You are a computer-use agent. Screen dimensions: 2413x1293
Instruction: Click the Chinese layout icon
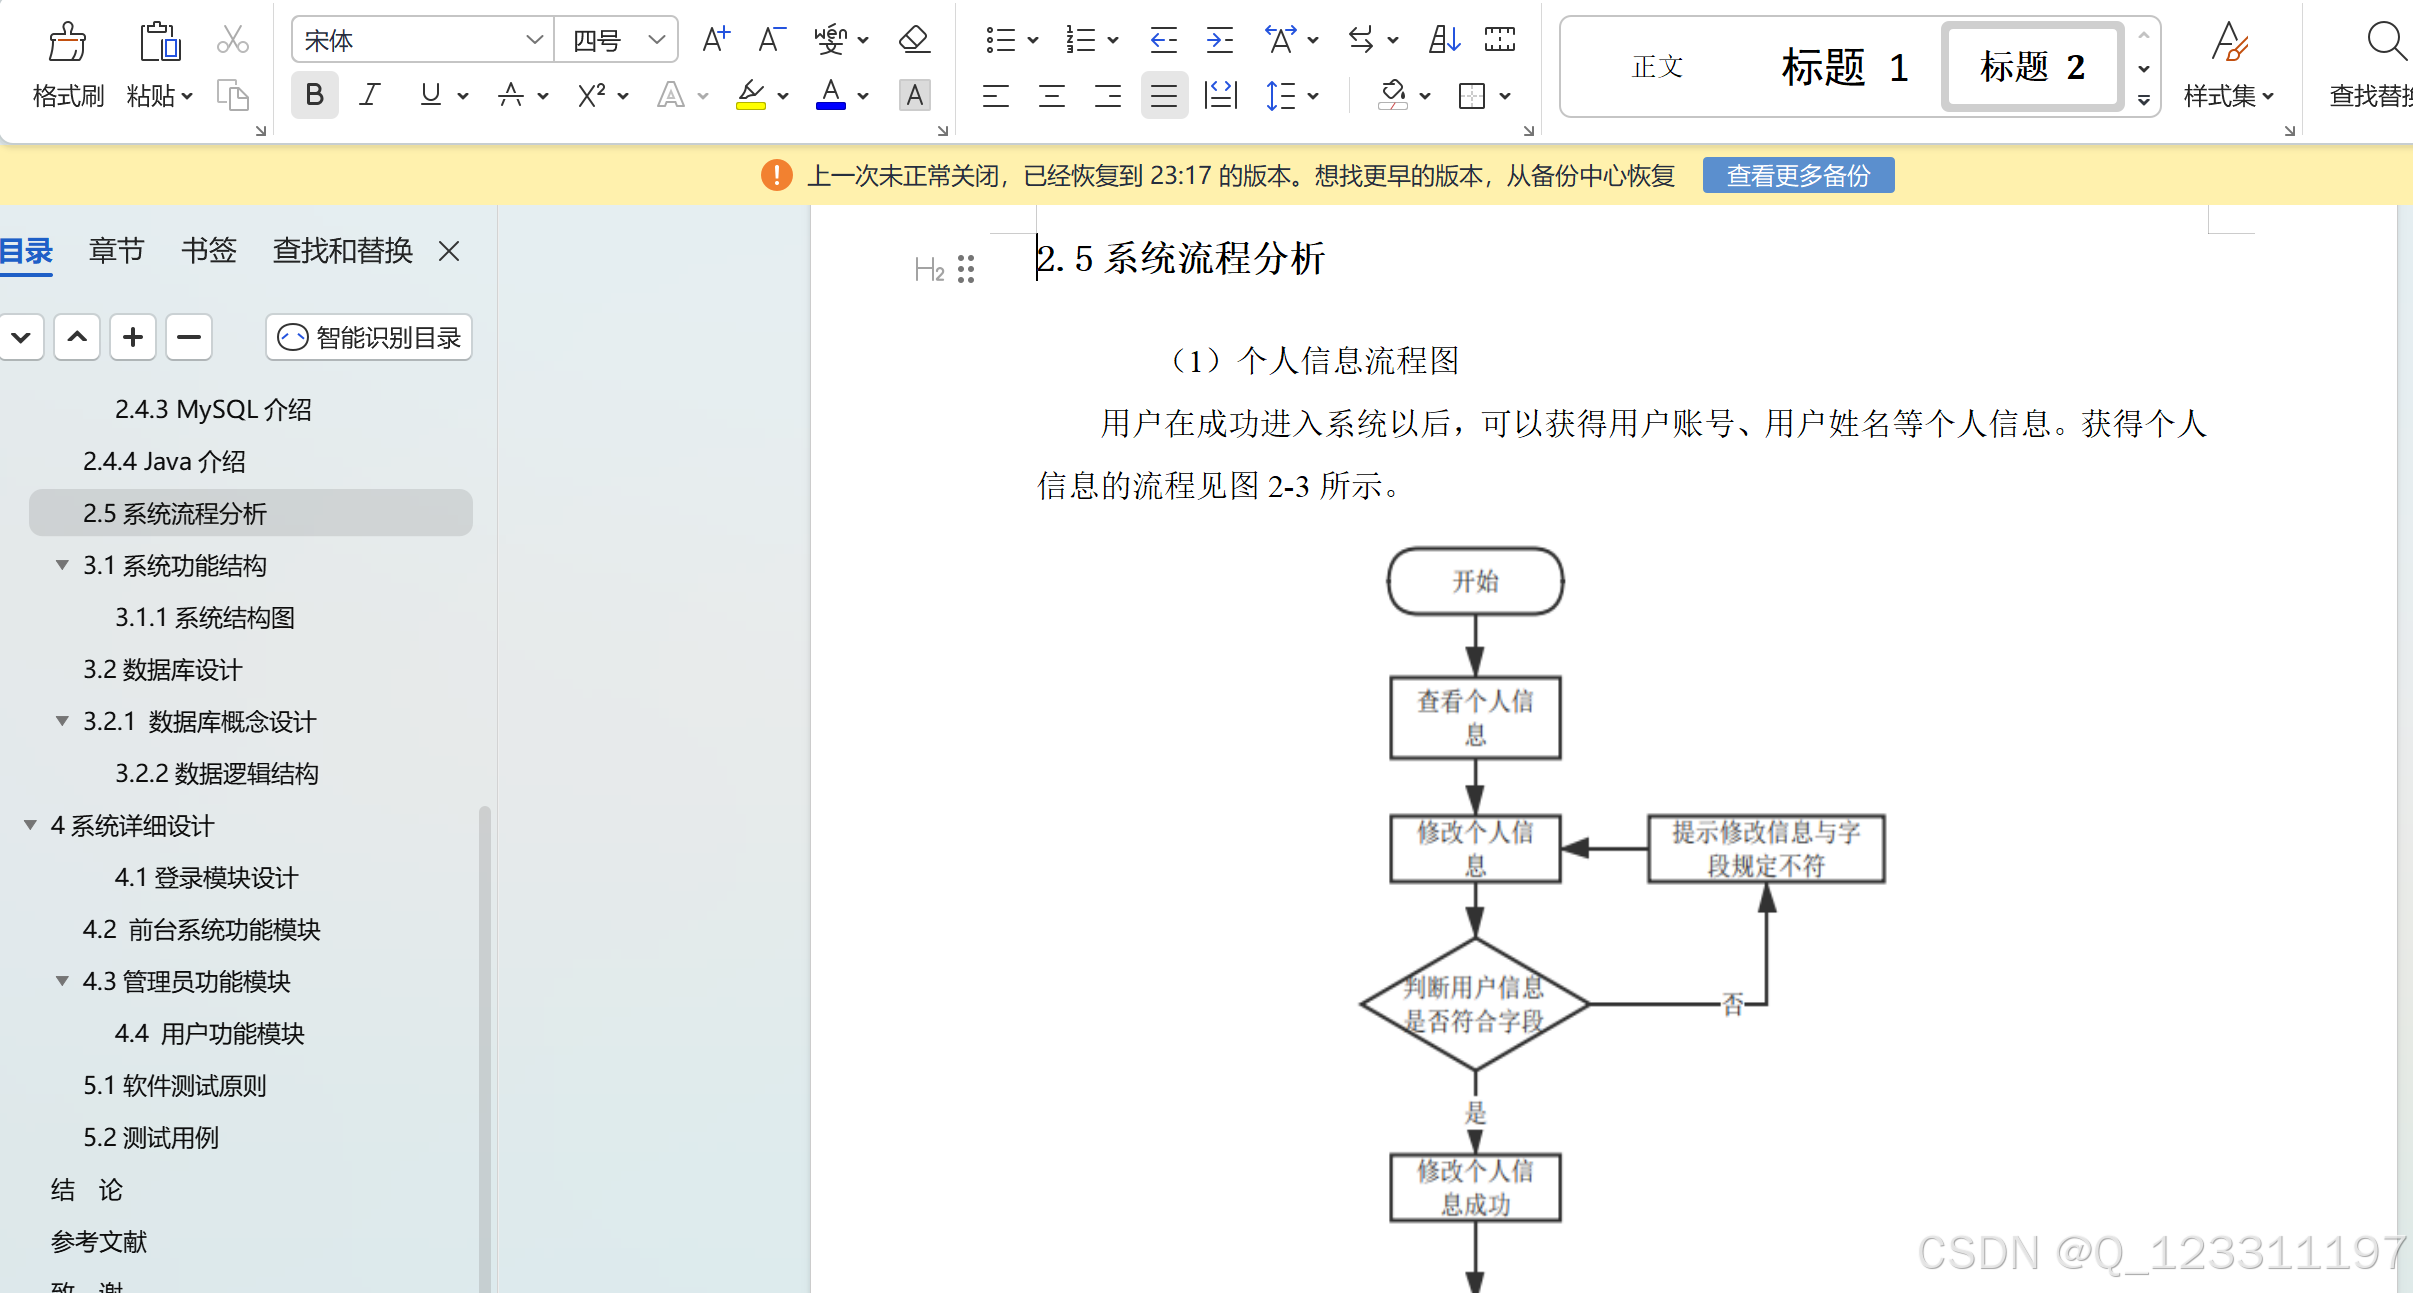[x=1280, y=40]
